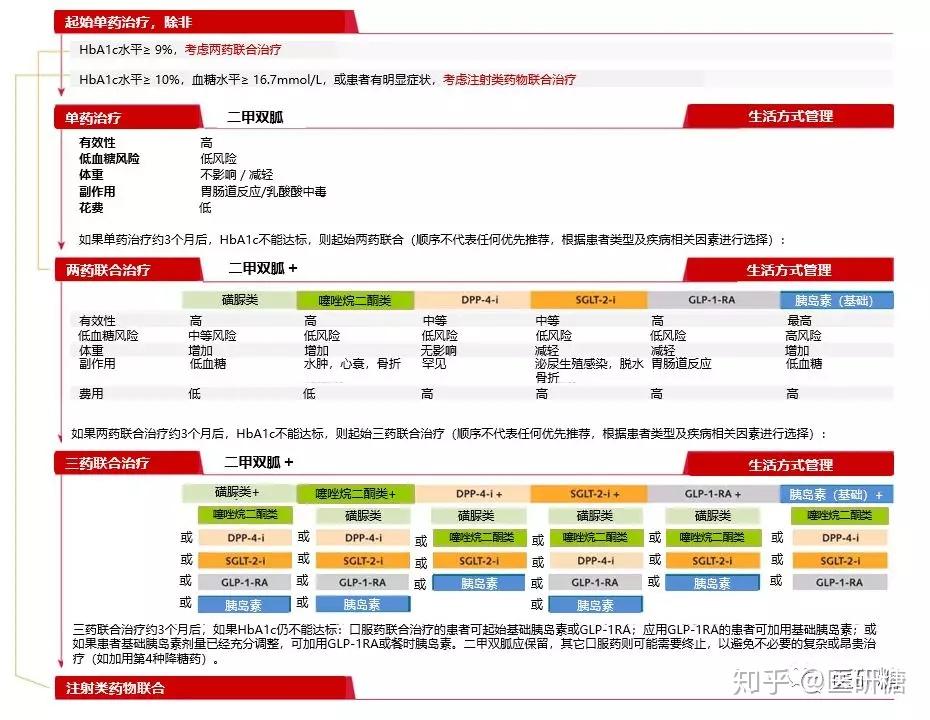Click the green 噻唑烷二酮类 header in two-drug table

(355, 300)
